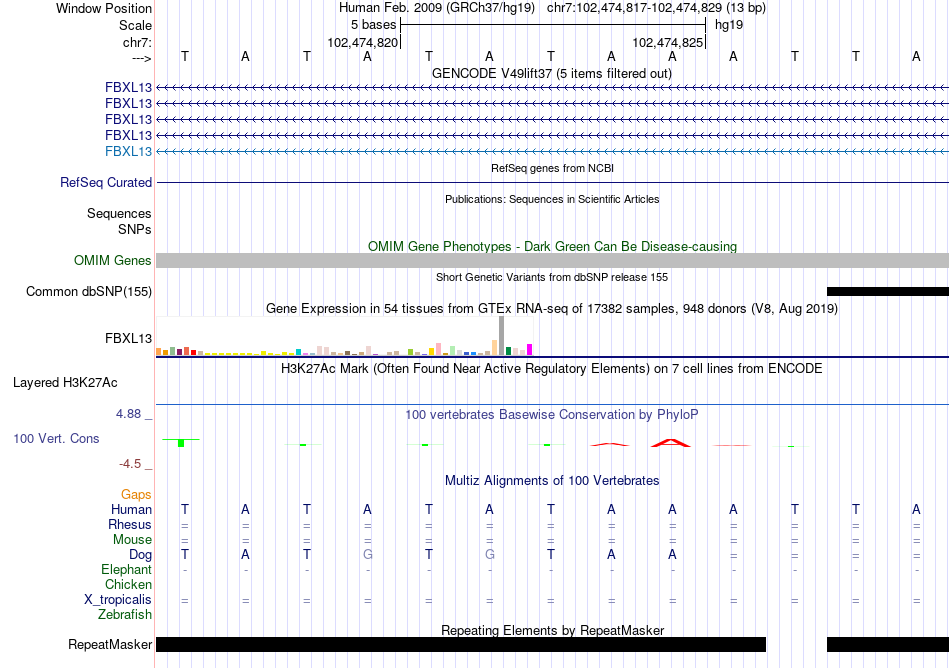Click the Chicken species label
The image size is (950, 668).
(x=128, y=584)
